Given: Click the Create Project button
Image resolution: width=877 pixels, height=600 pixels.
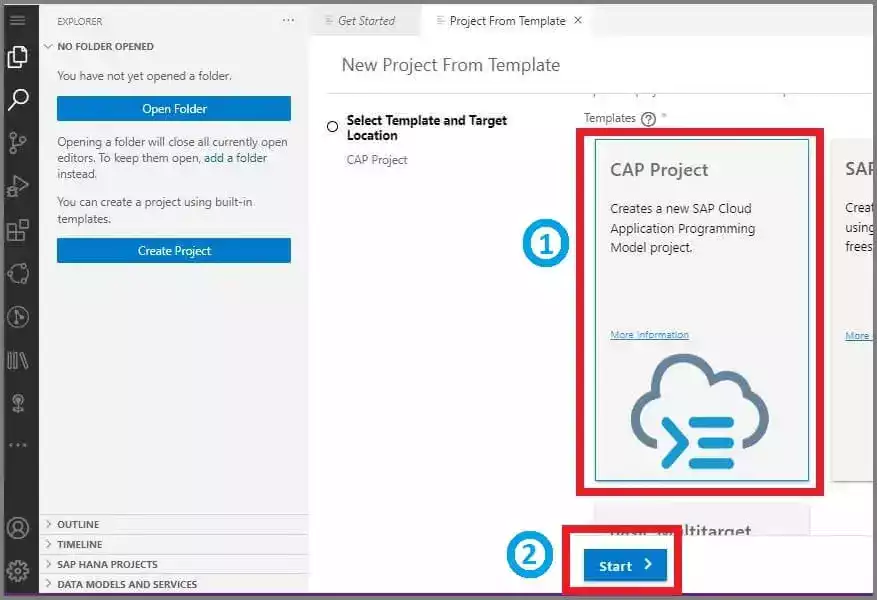Looking at the screenshot, I should (x=174, y=251).
